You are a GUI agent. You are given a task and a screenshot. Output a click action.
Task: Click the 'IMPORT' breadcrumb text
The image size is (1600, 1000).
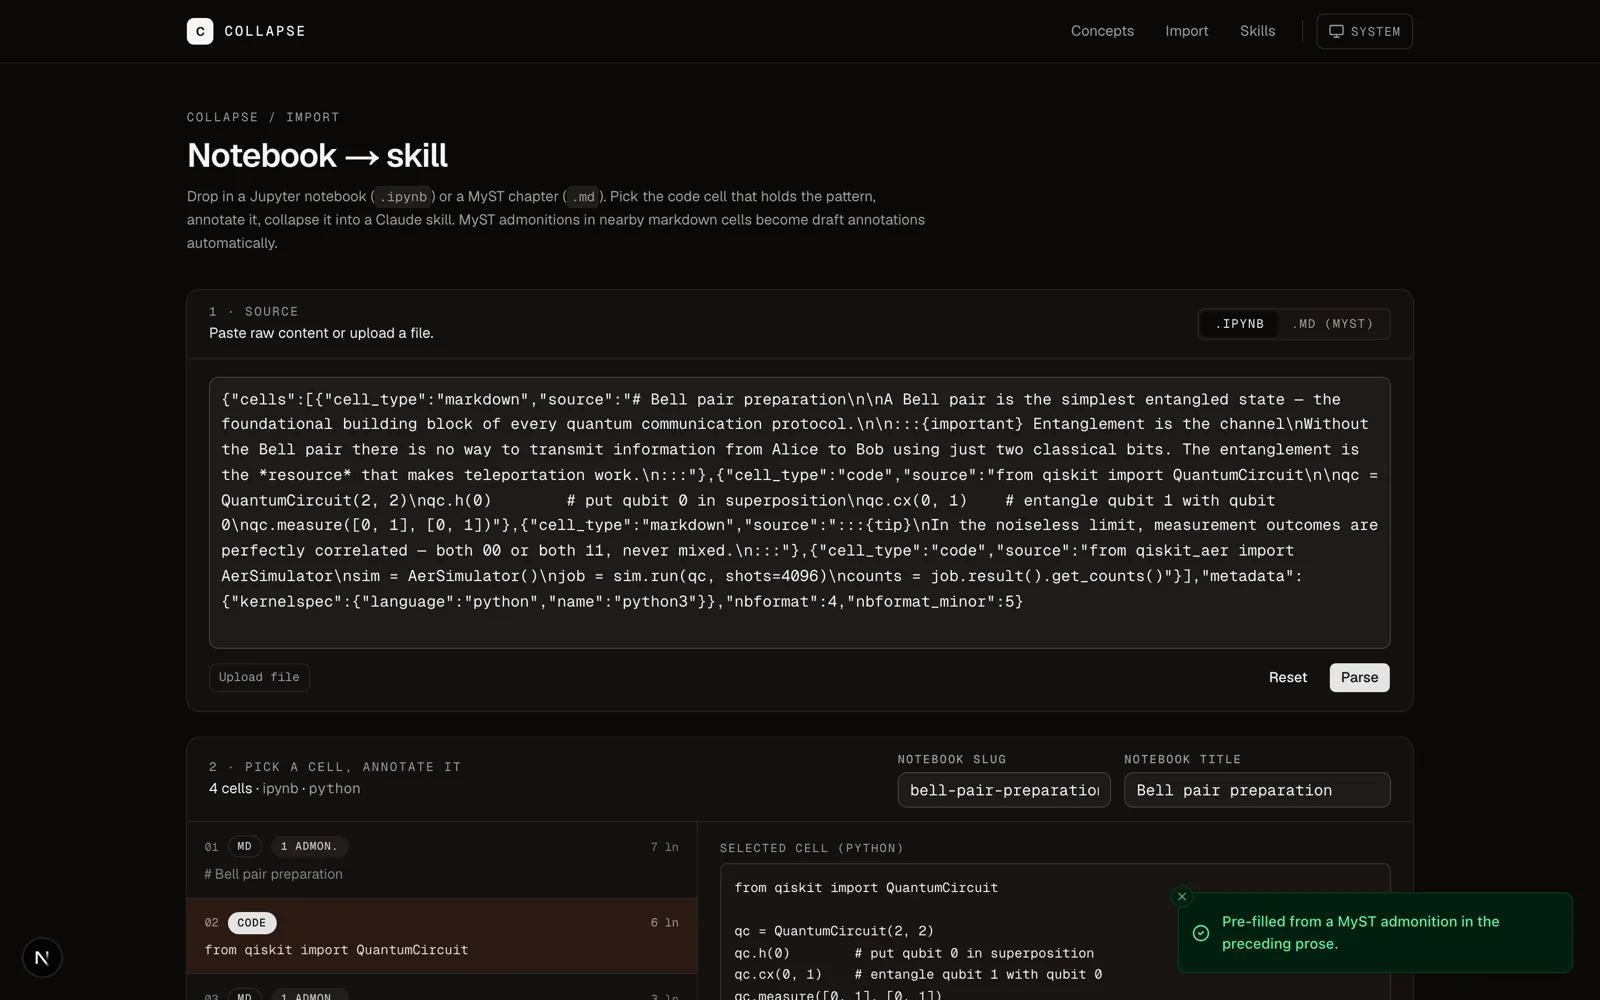coord(313,117)
